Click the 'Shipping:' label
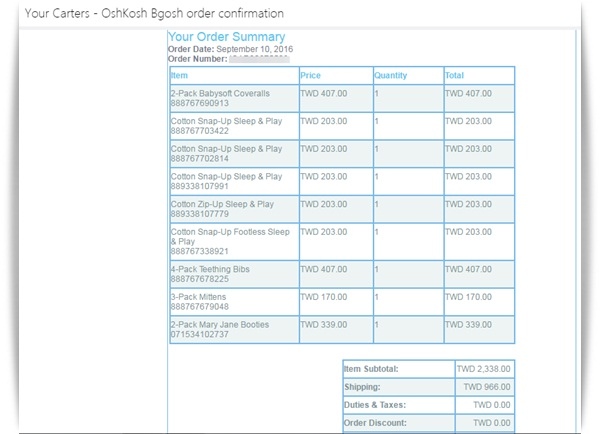The height and width of the screenshot is (434, 600). pos(362,387)
